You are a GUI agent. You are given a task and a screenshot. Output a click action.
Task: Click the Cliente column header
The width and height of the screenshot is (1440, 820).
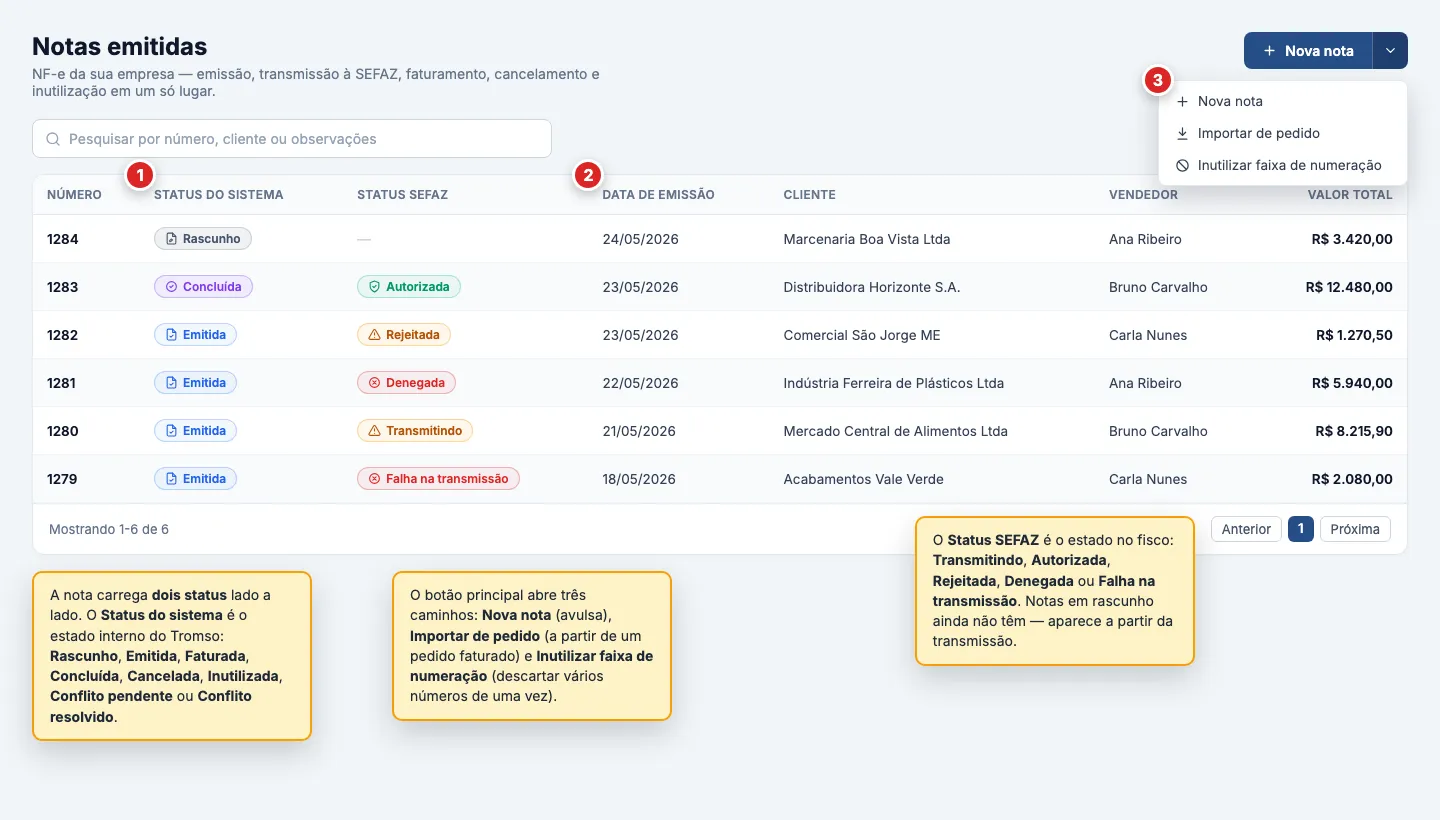click(x=809, y=195)
